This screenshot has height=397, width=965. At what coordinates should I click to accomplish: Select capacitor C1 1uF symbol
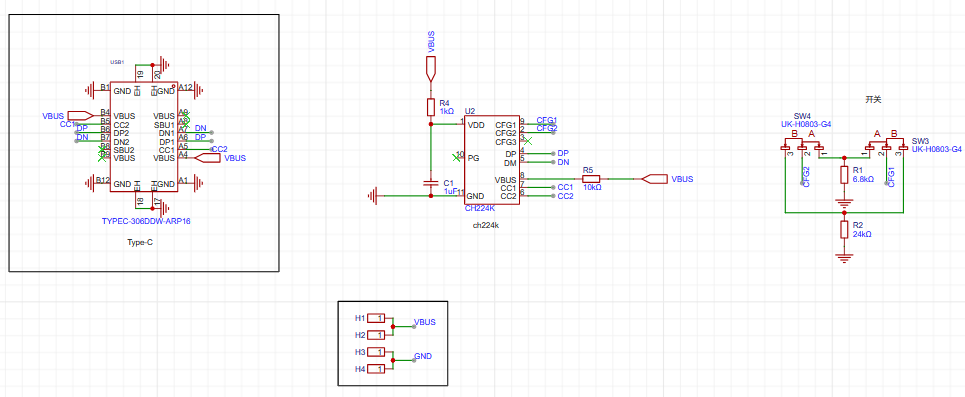(431, 183)
